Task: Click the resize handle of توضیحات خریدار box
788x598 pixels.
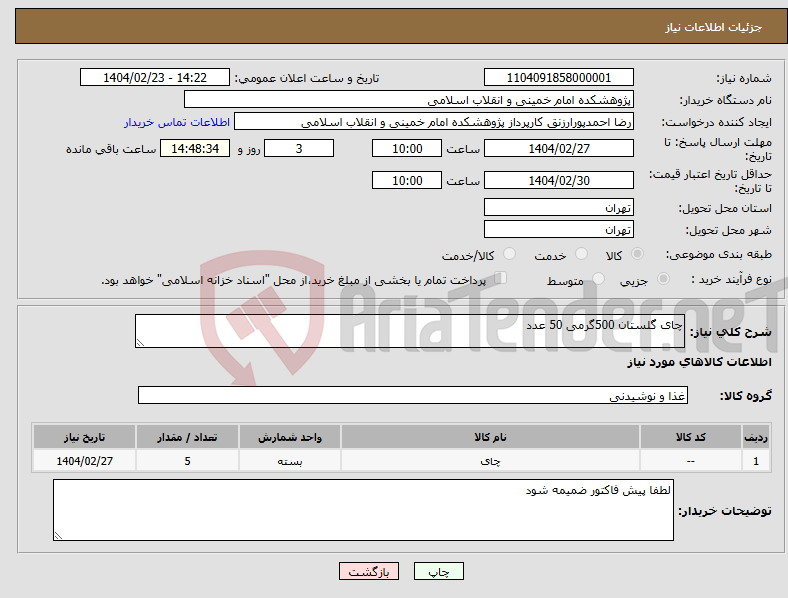Action: [58, 536]
